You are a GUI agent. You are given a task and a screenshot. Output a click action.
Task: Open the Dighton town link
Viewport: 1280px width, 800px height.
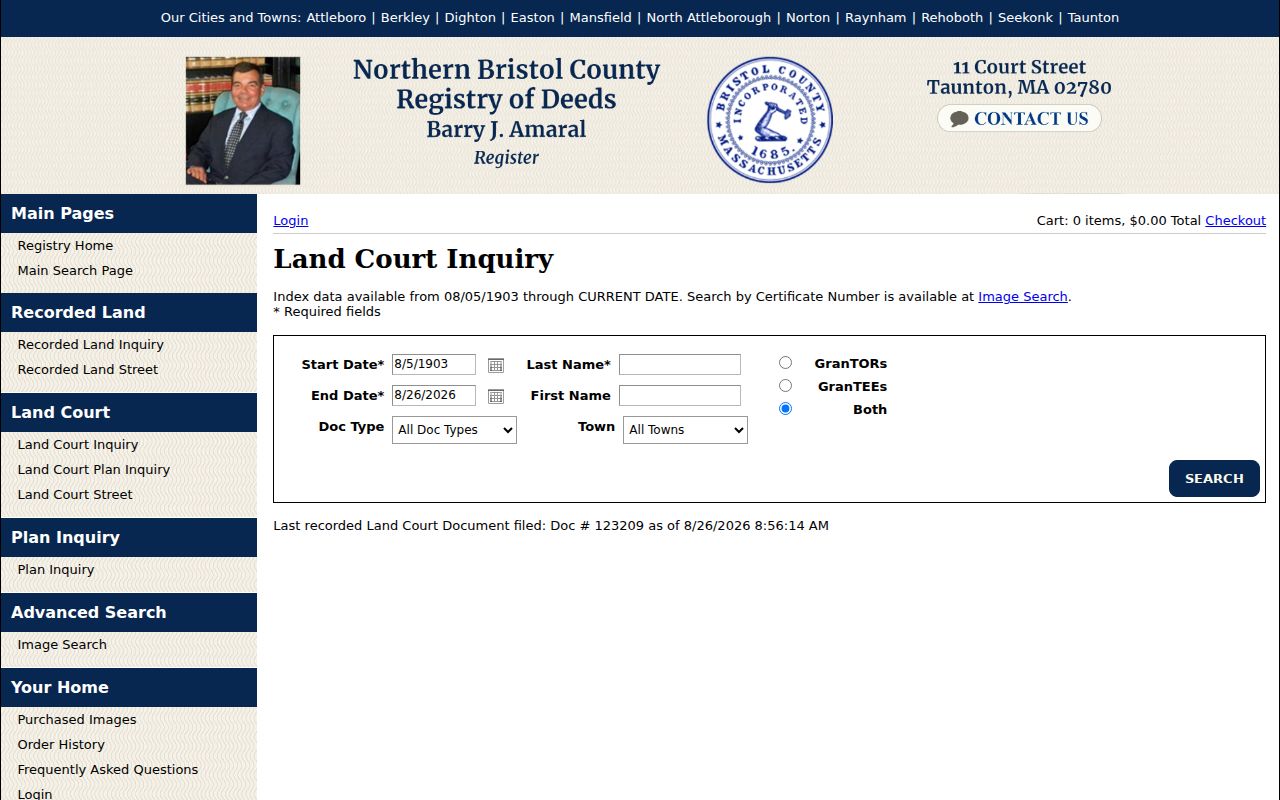(x=470, y=18)
